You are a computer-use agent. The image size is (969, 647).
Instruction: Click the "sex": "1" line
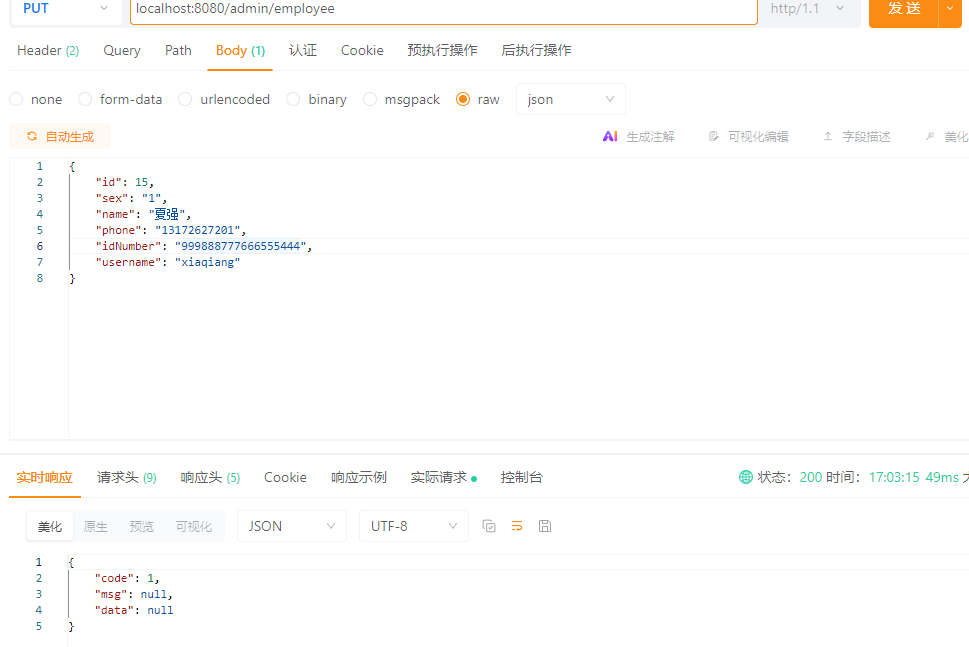[x=132, y=198]
